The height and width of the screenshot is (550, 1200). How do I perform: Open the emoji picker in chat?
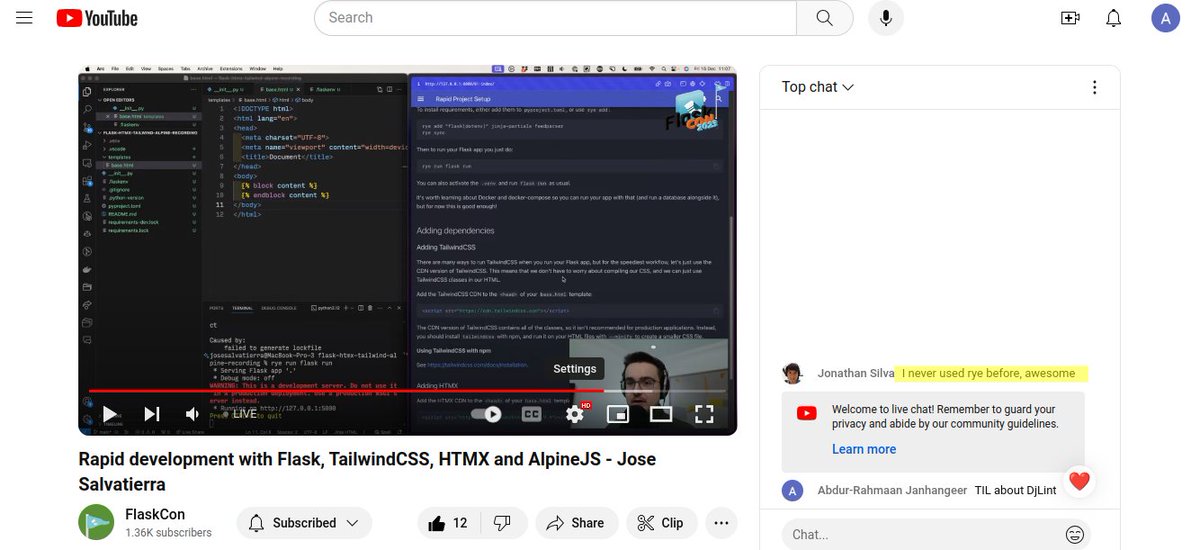[1076, 534]
